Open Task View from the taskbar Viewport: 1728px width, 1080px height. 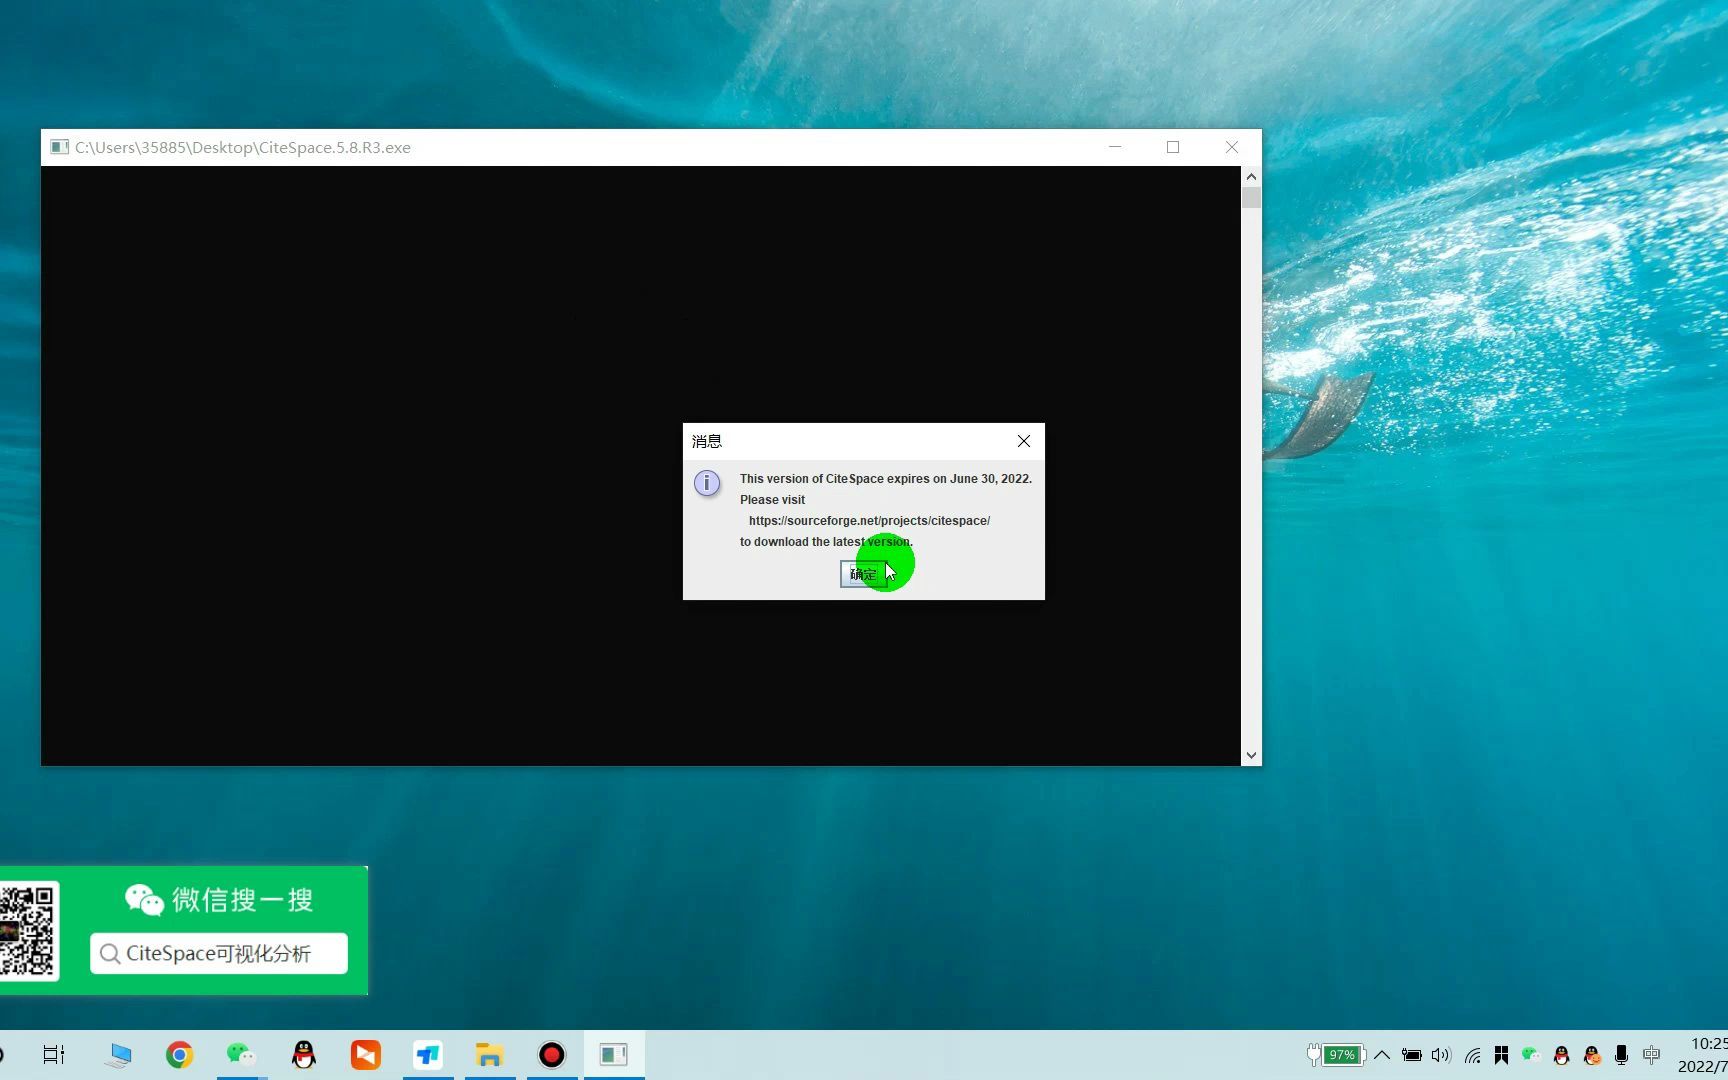coord(52,1054)
